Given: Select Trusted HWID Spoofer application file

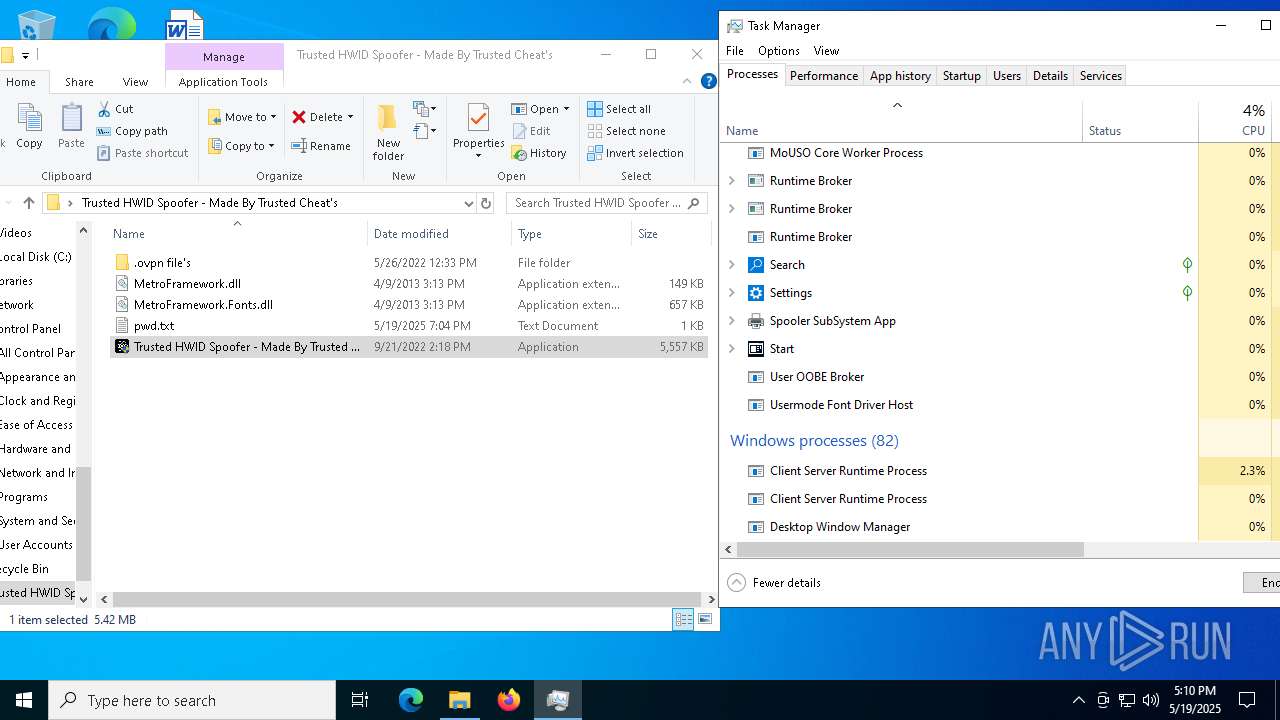Looking at the screenshot, I should [409, 347].
